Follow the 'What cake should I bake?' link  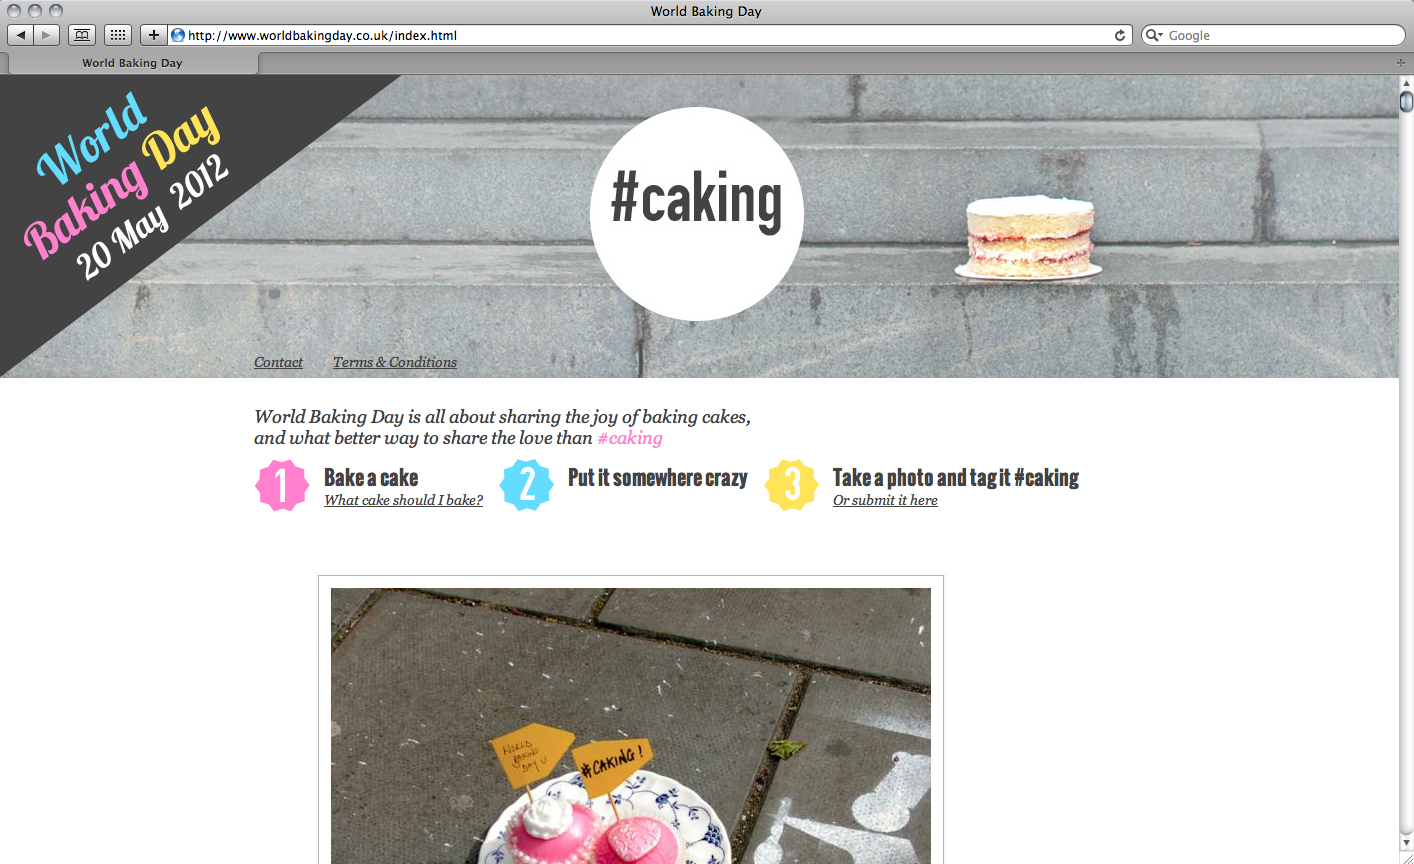(x=403, y=500)
